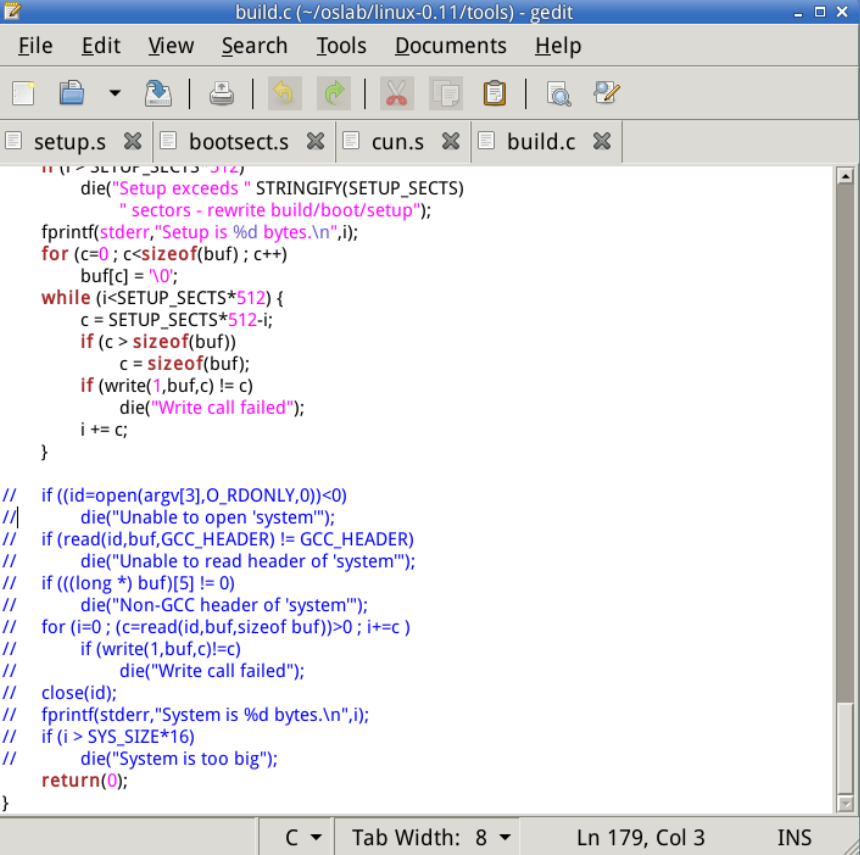Save the build.c file
Screen dimensions: 860x855
coord(157,92)
